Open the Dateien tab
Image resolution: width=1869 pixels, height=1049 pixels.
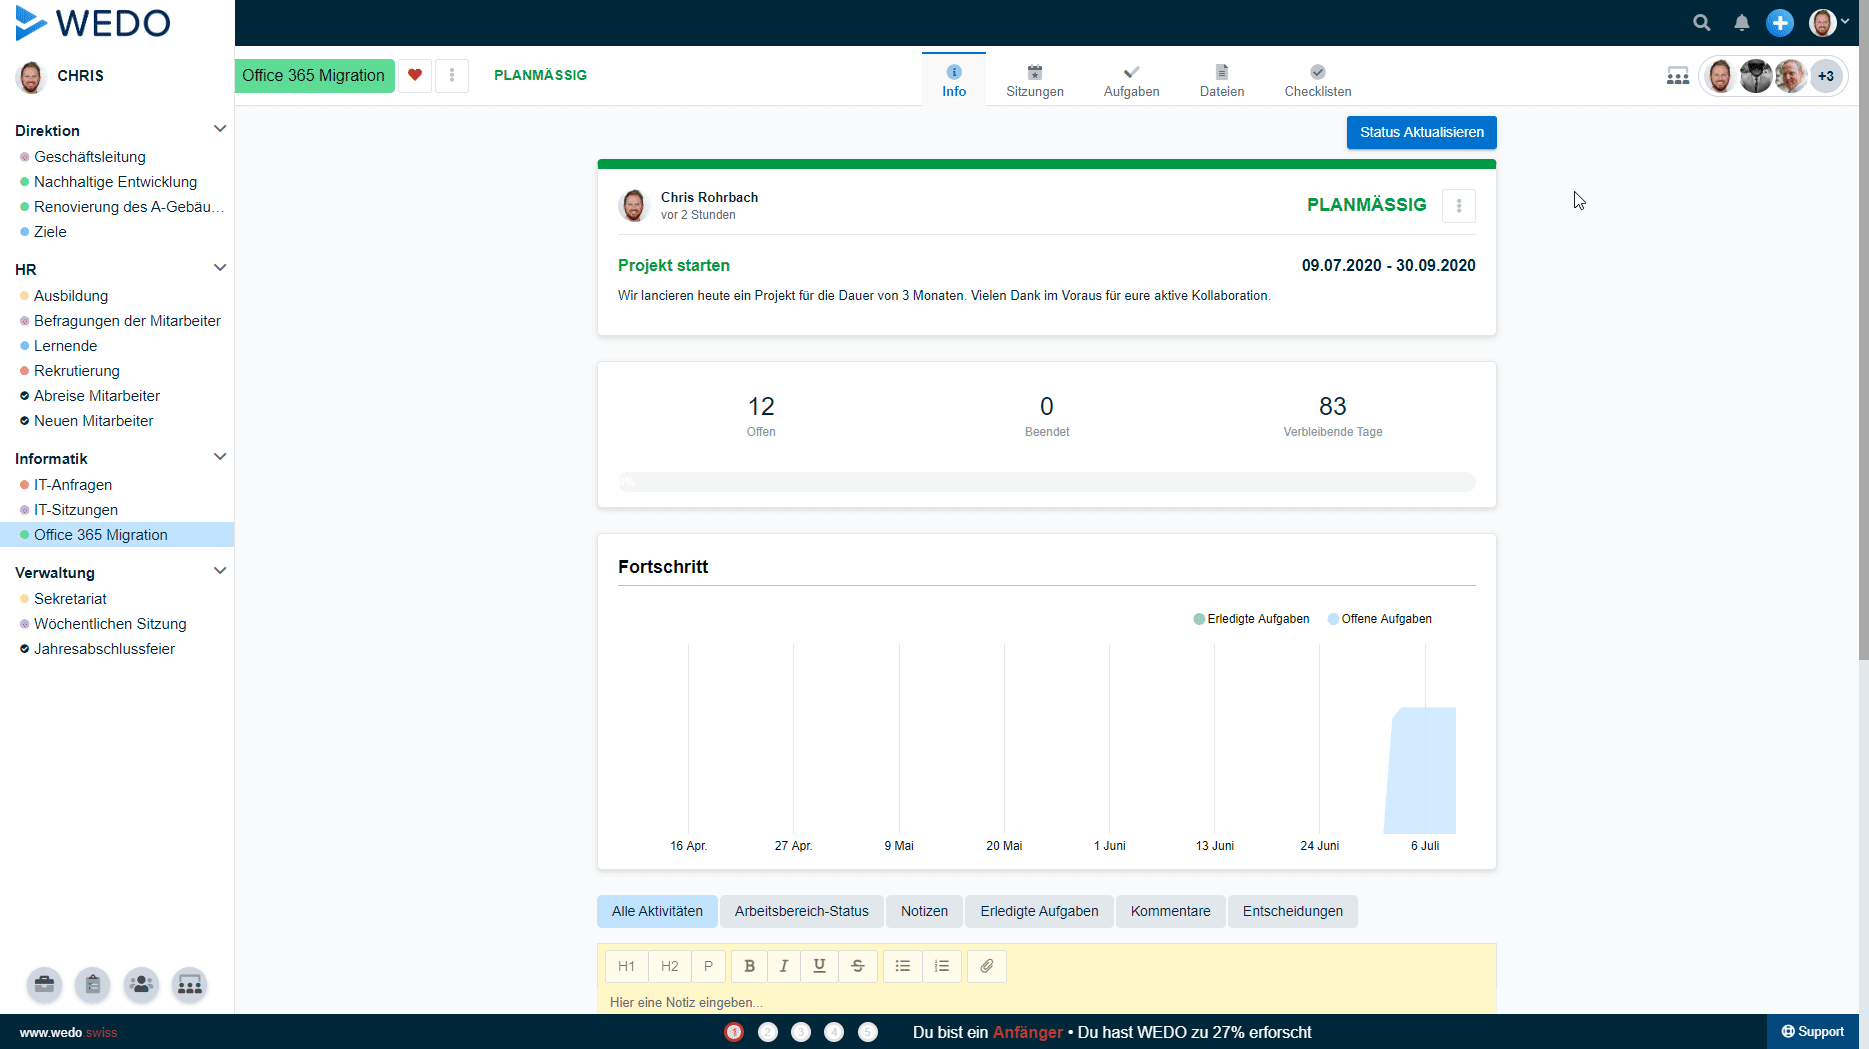click(x=1222, y=80)
